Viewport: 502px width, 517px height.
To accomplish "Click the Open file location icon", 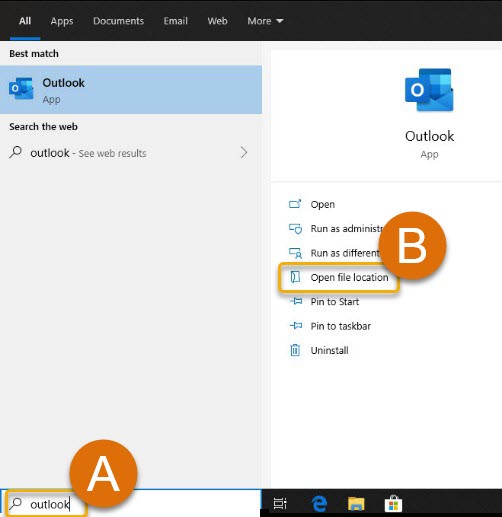I will (x=295, y=277).
